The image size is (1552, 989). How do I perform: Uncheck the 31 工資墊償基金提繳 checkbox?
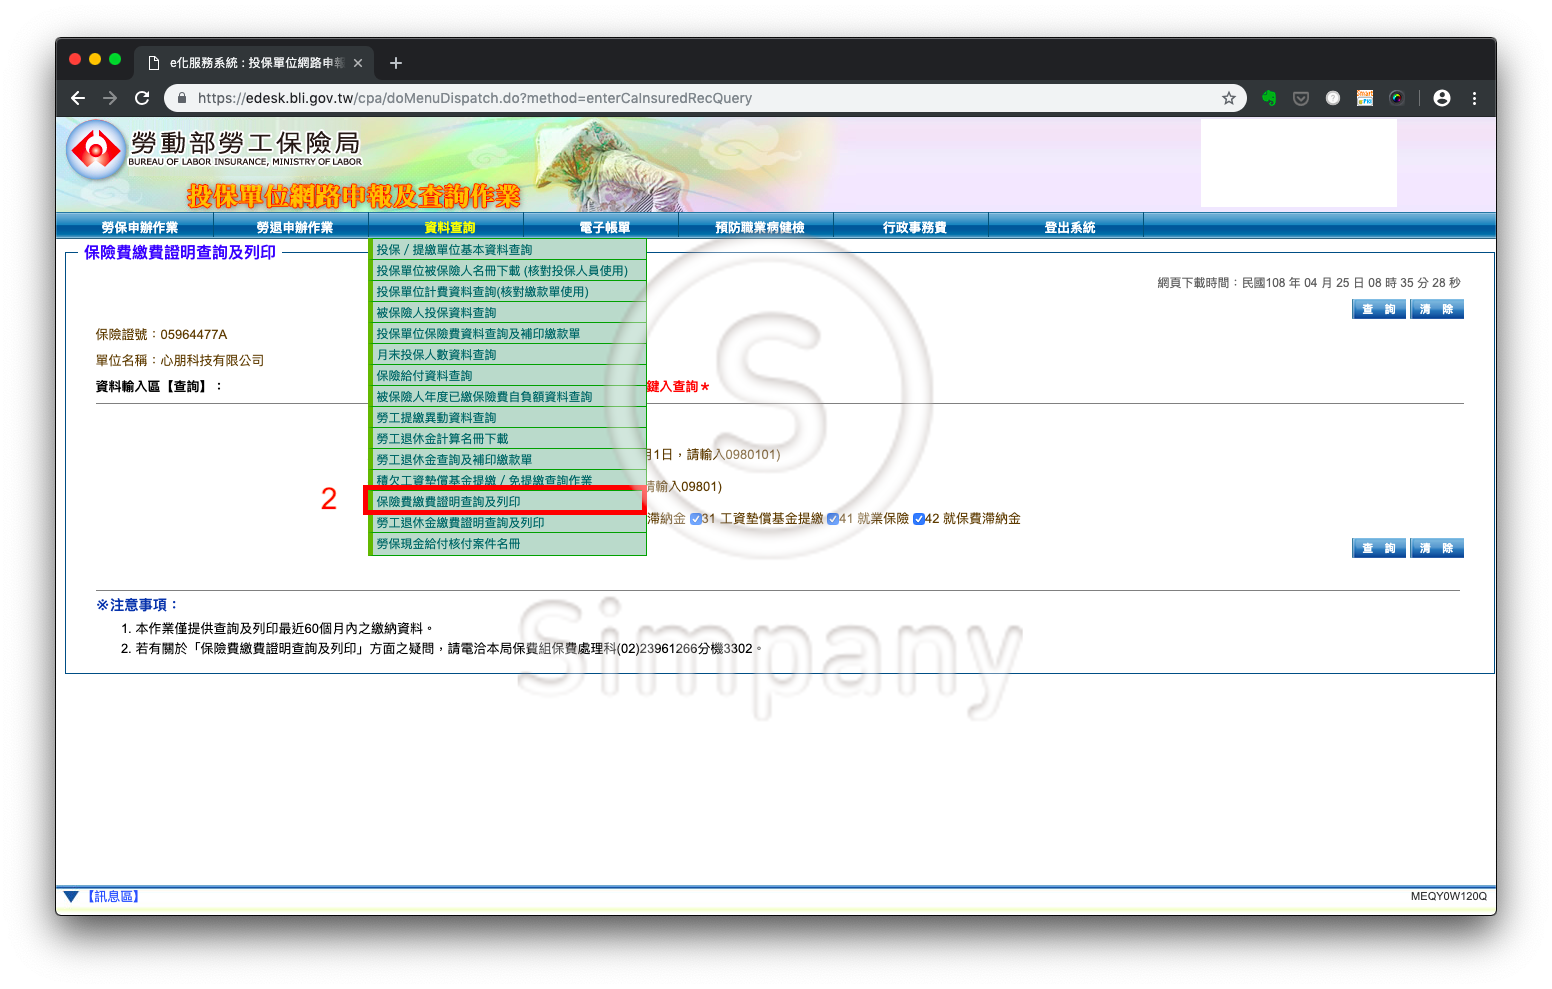[x=696, y=519]
